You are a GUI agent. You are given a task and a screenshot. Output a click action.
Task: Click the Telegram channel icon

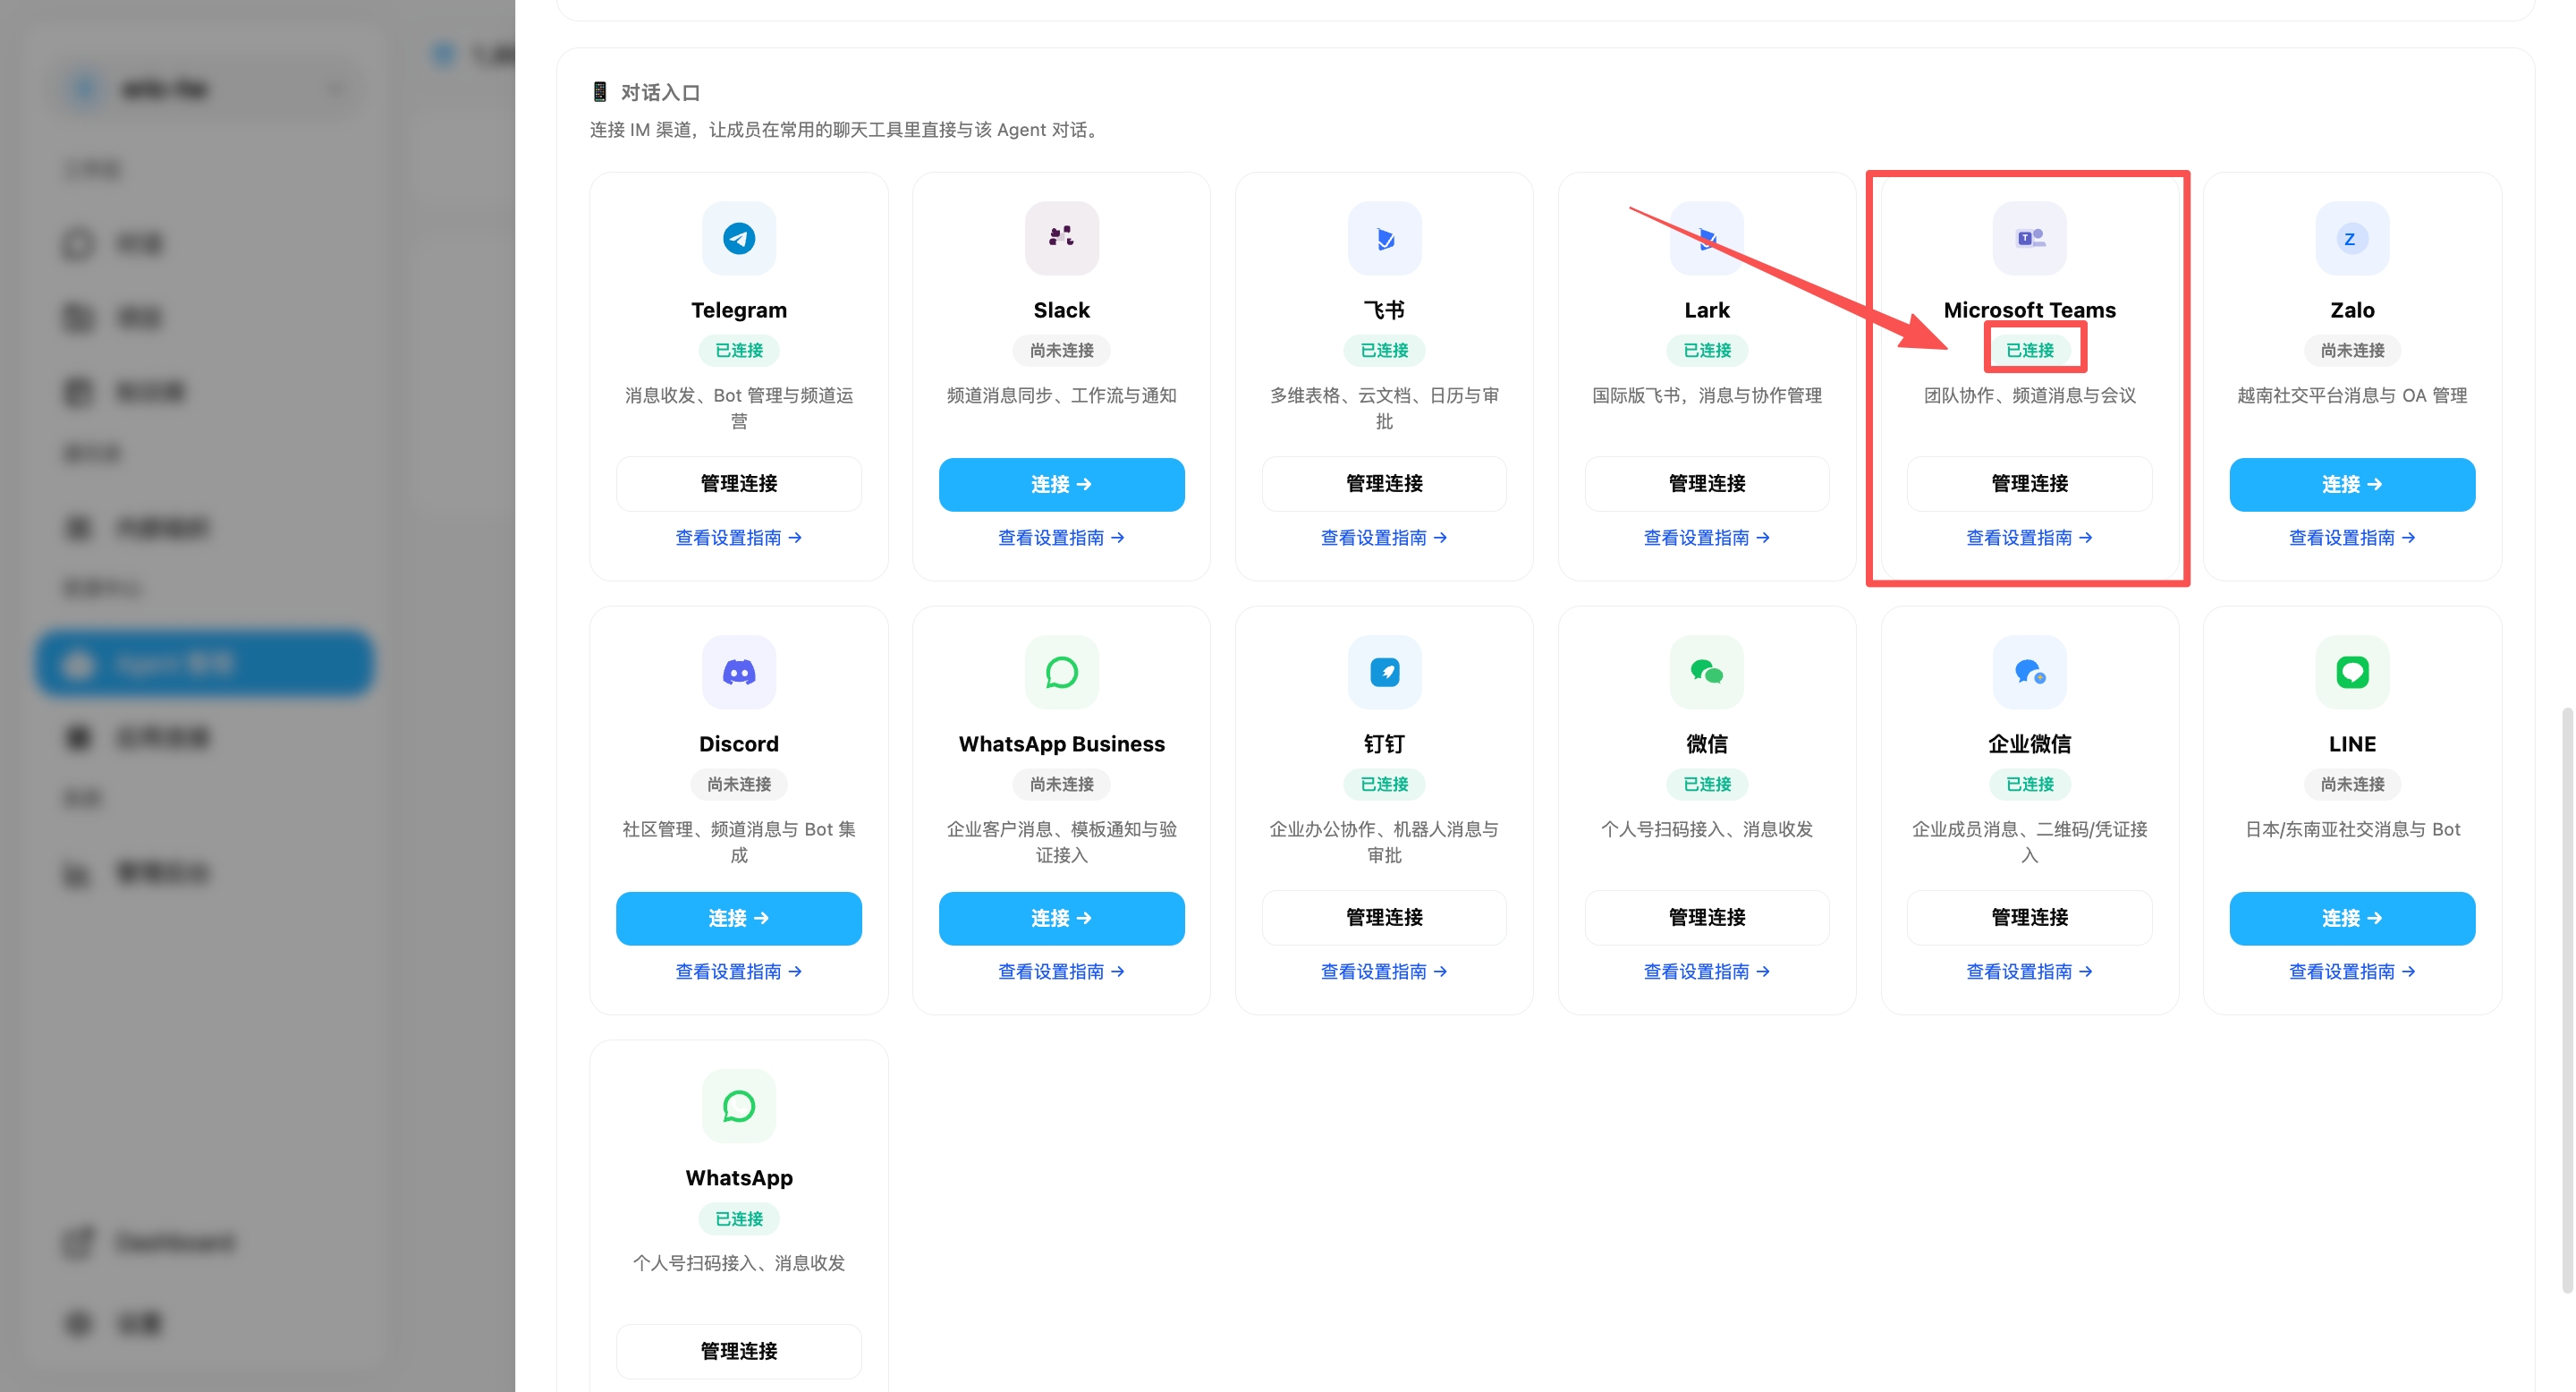tap(739, 238)
